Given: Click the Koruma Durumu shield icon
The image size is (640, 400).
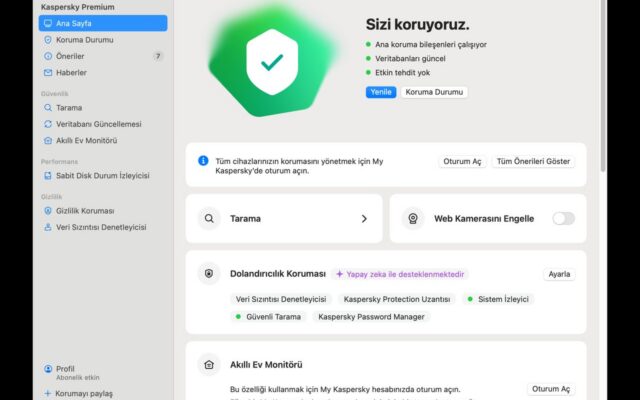Looking at the screenshot, I should click(x=48, y=40).
